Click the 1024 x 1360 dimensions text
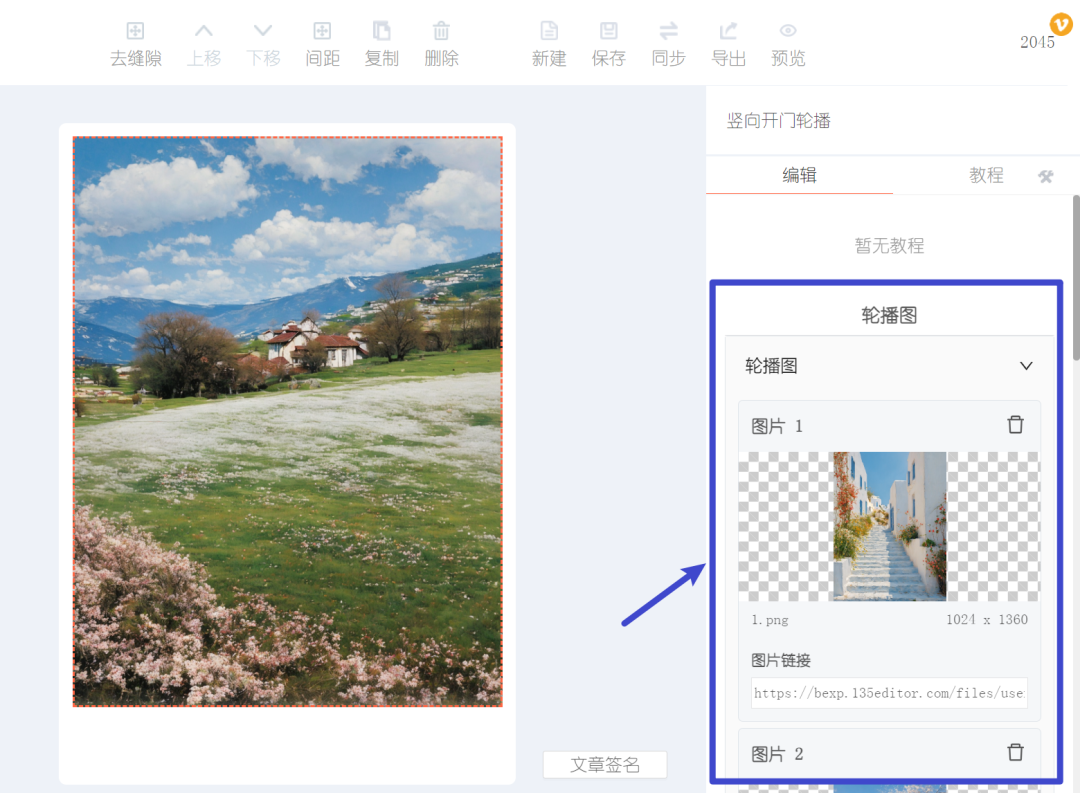The image size is (1080, 793). pyautogui.click(x=986, y=619)
